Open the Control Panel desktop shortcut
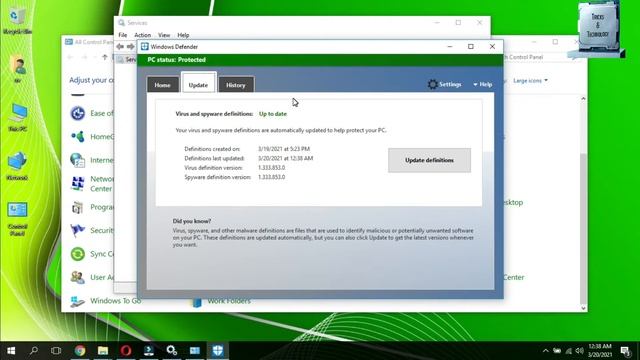Viewport: 640px width, 360px height. coord(18,219)
